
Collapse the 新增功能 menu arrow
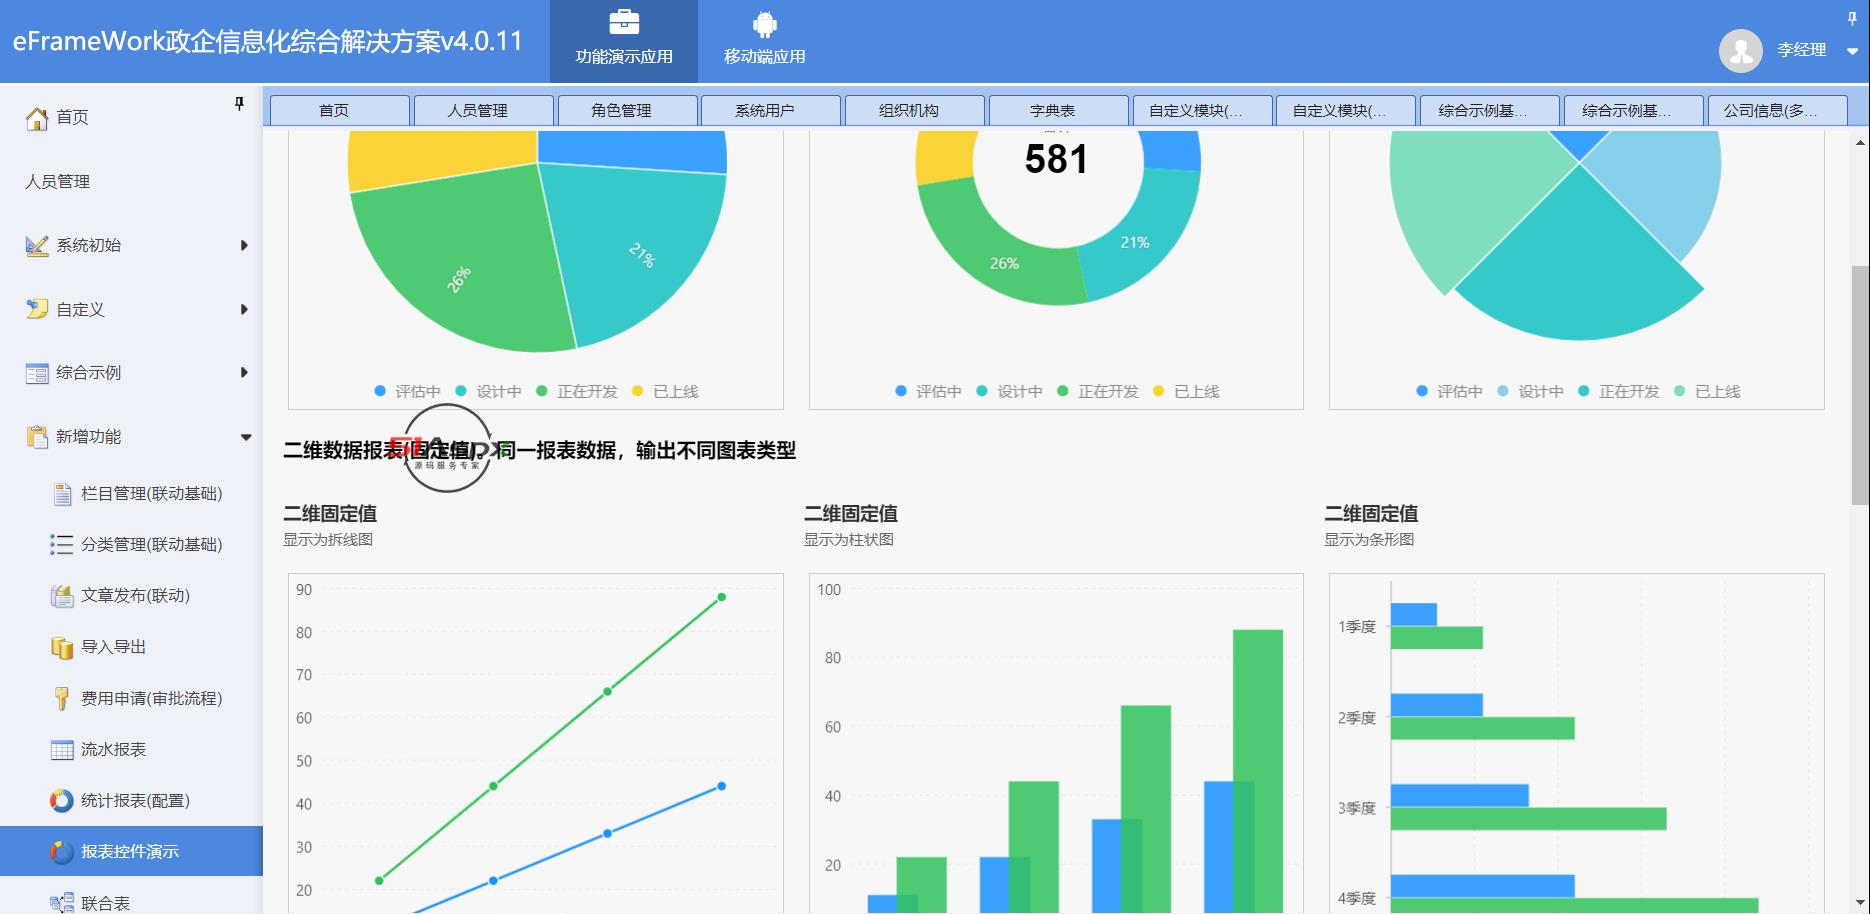pos(246,437)
